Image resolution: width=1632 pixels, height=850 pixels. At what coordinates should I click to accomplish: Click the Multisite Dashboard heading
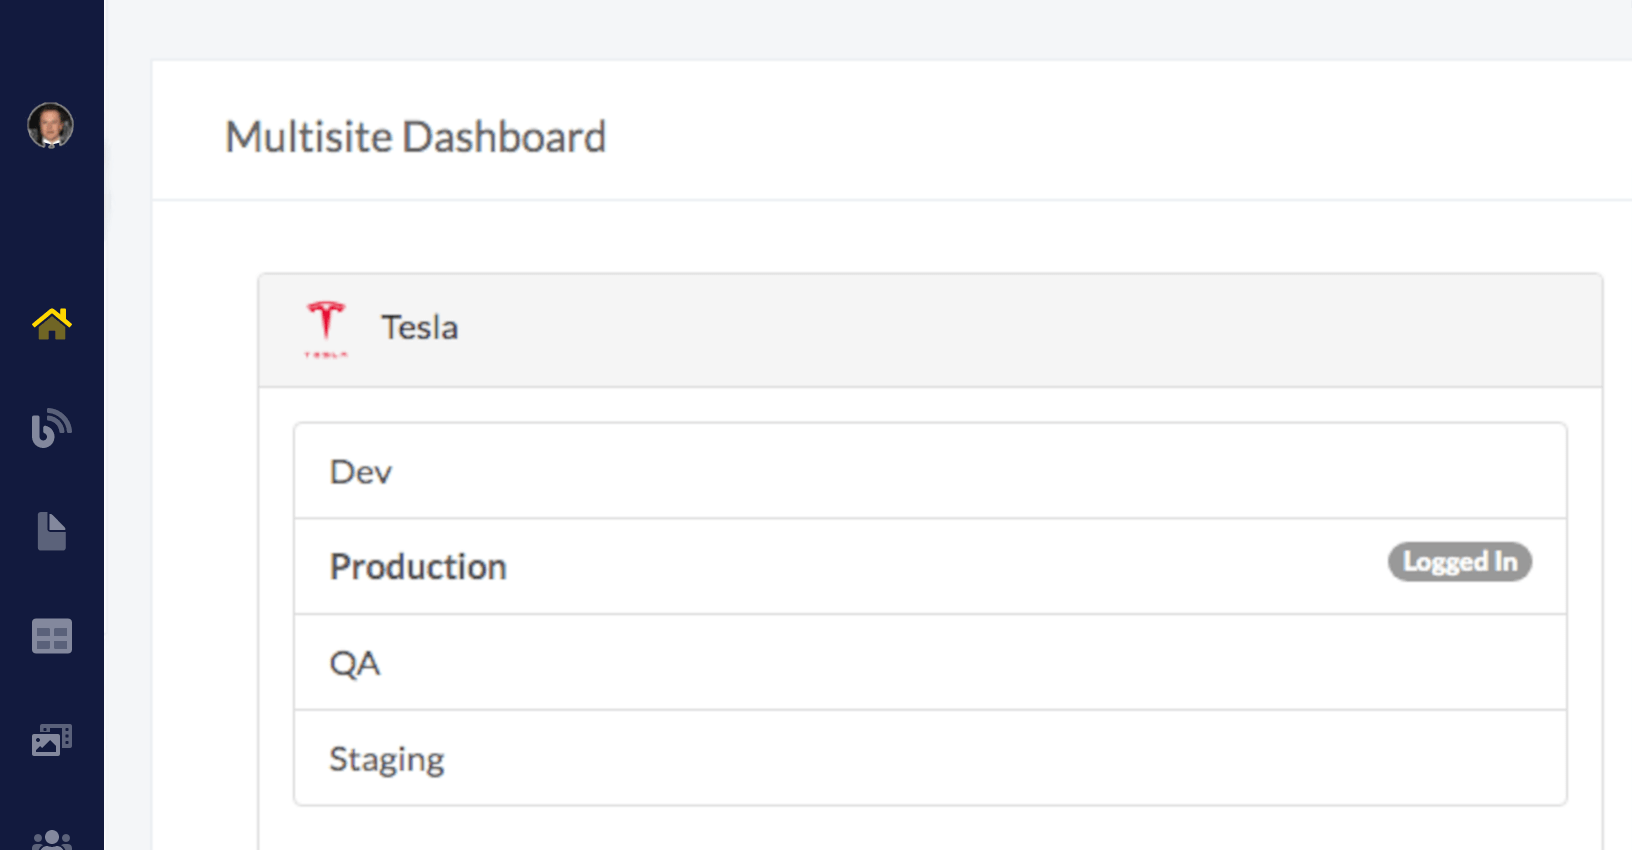point(416,137)
